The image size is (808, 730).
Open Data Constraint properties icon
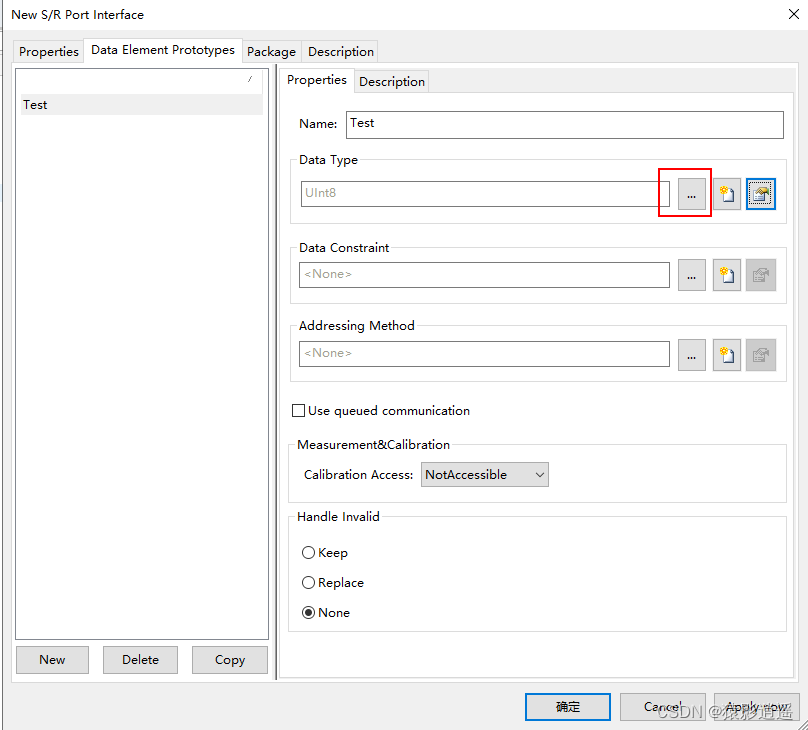(x=761, y=275)
